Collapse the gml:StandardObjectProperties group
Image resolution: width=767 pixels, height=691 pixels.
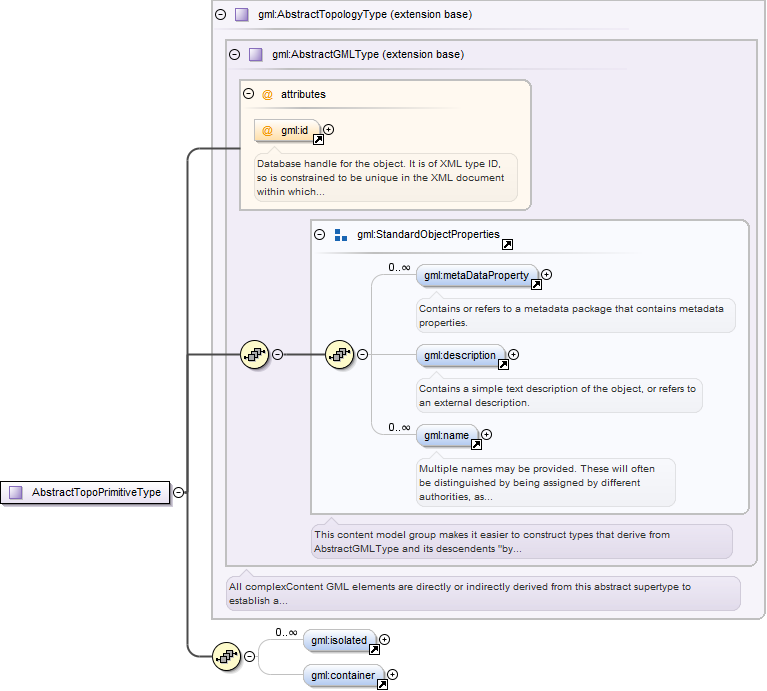pos(319,234)
